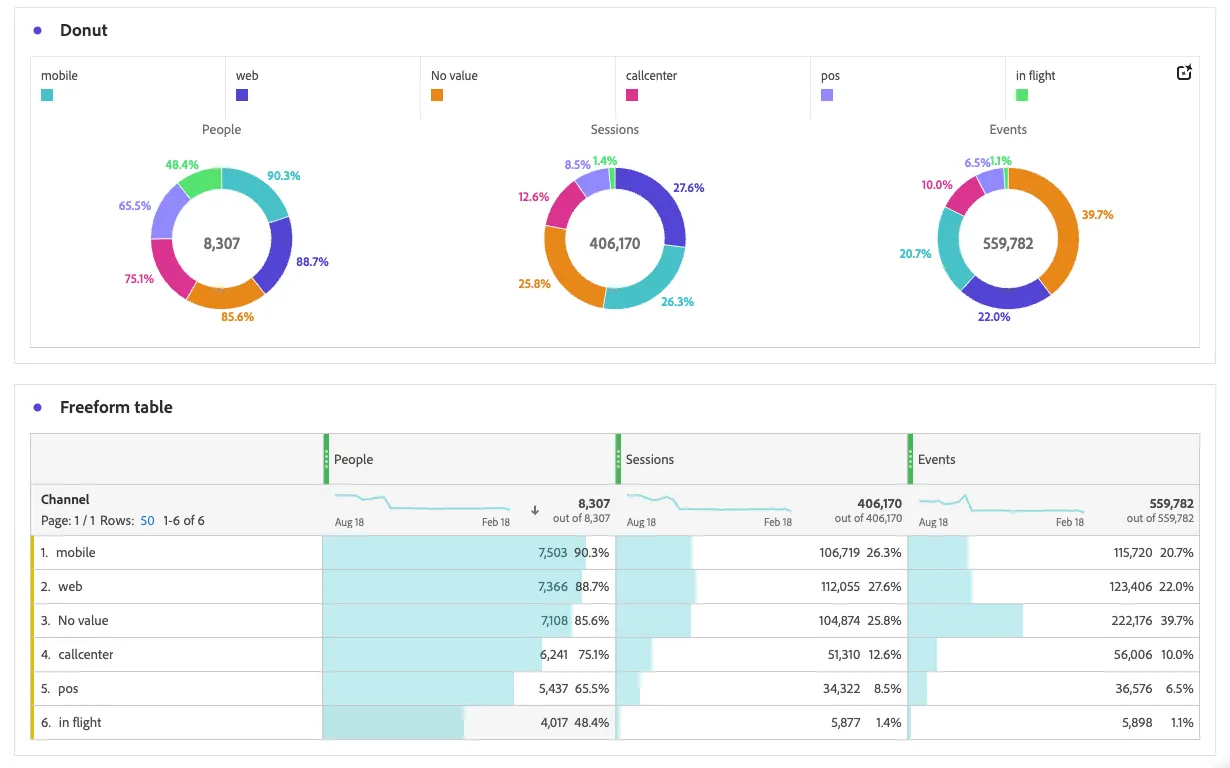Screen dimensions: 1230x768
Task: Open the rows-per-page value 50
Action: pos(147,521)
